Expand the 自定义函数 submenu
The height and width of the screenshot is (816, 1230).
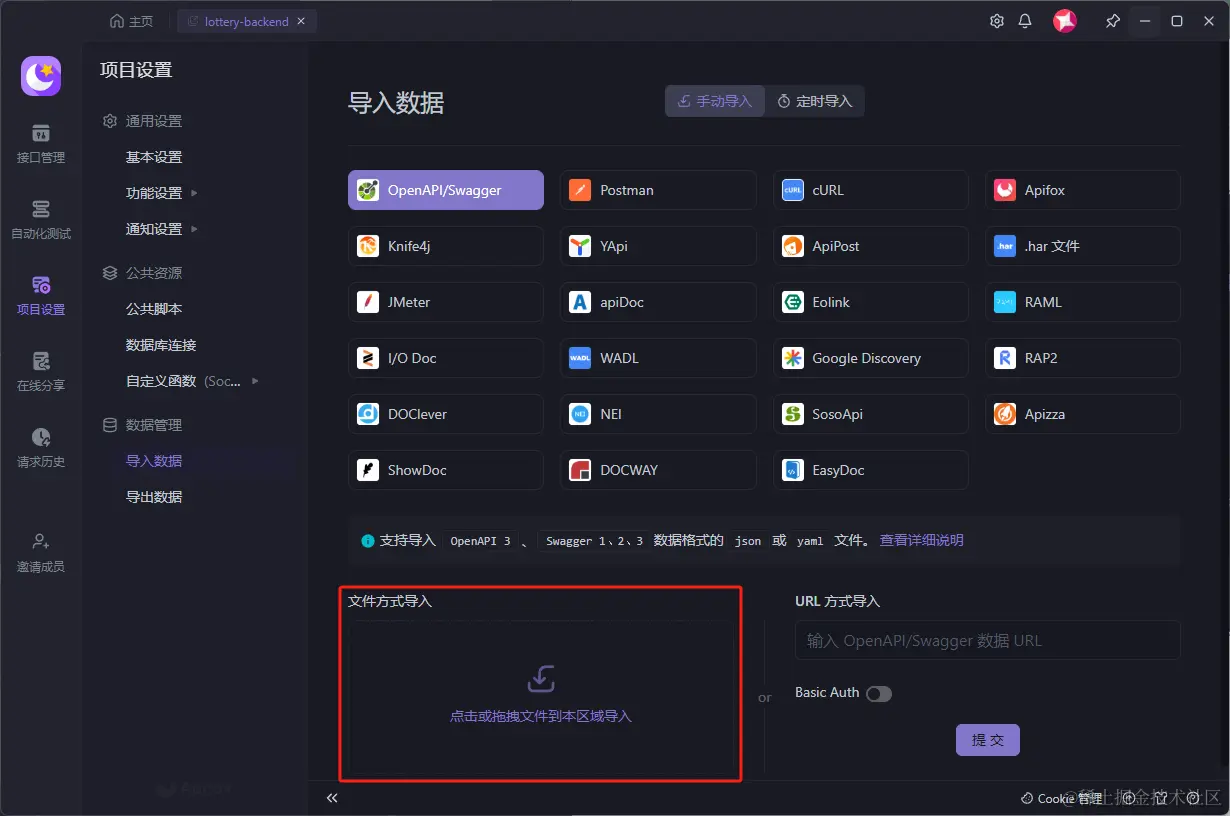[255, 381]
